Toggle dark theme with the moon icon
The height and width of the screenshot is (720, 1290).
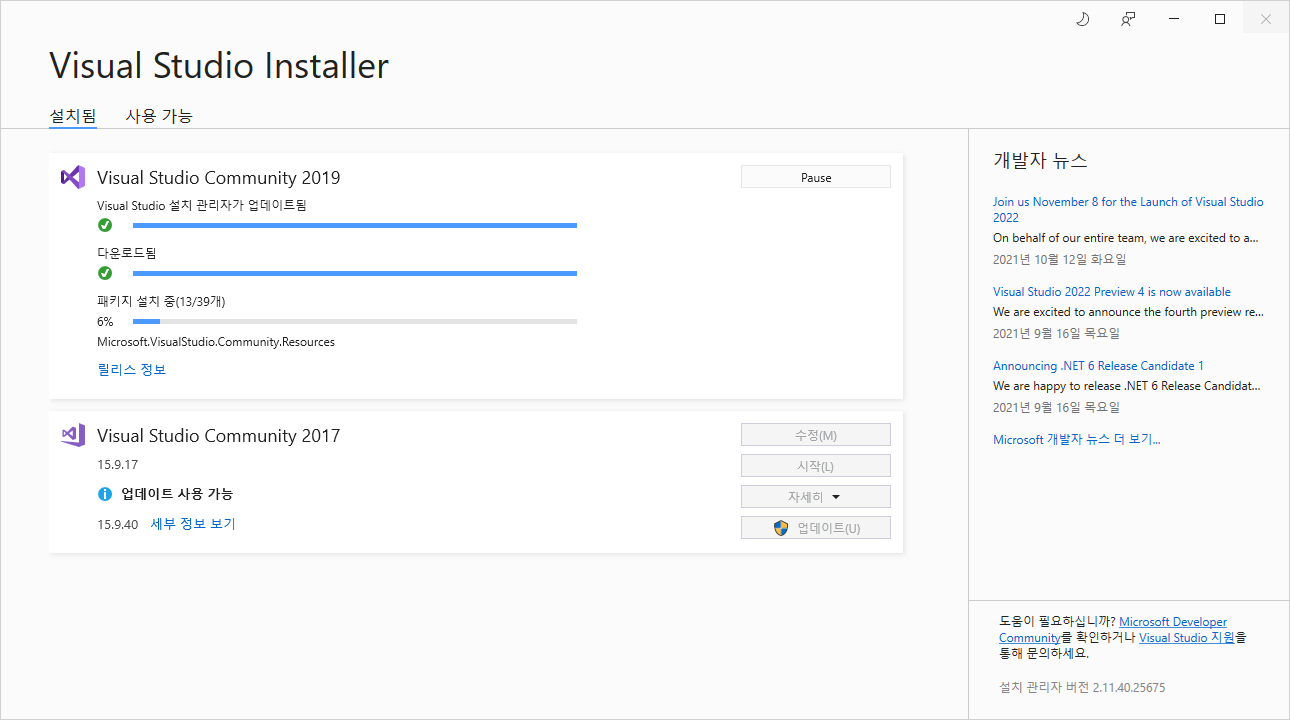pos(1082,19)
